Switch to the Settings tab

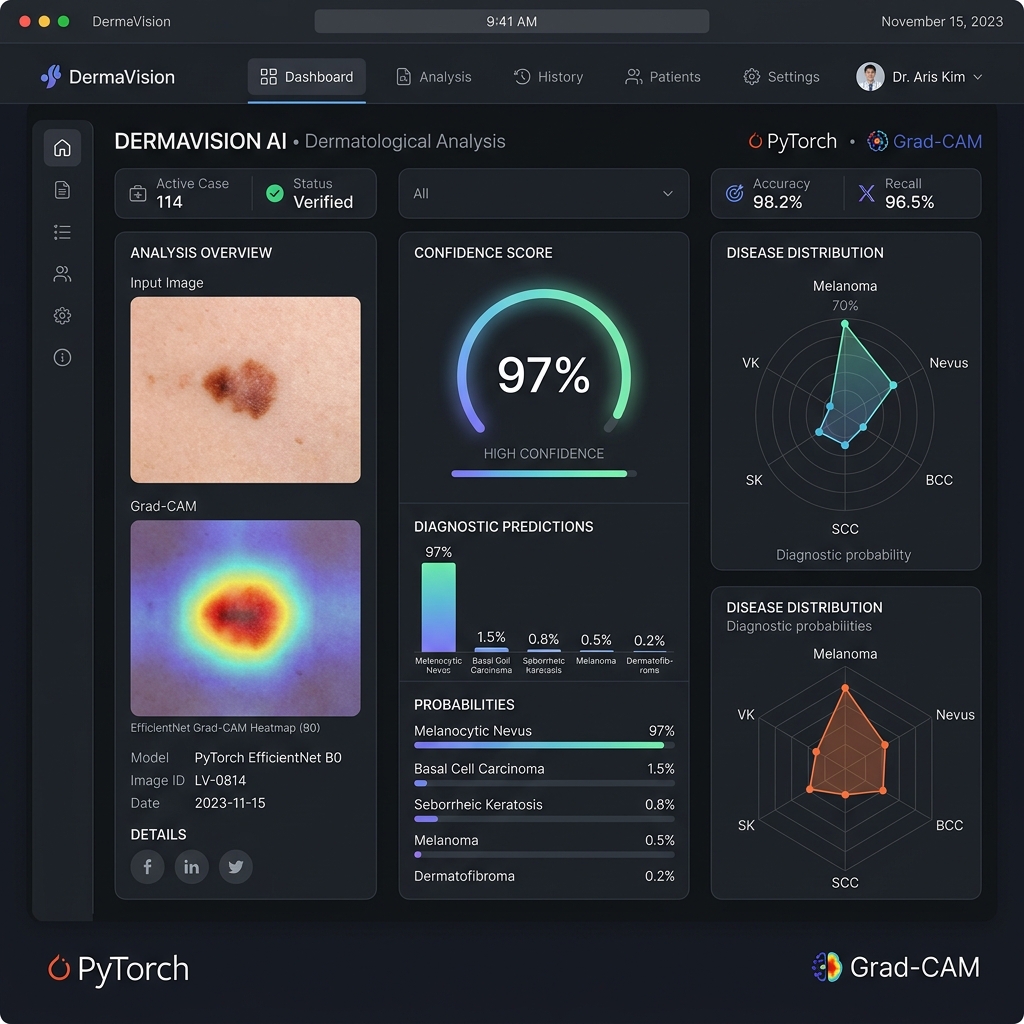[781, 77]
